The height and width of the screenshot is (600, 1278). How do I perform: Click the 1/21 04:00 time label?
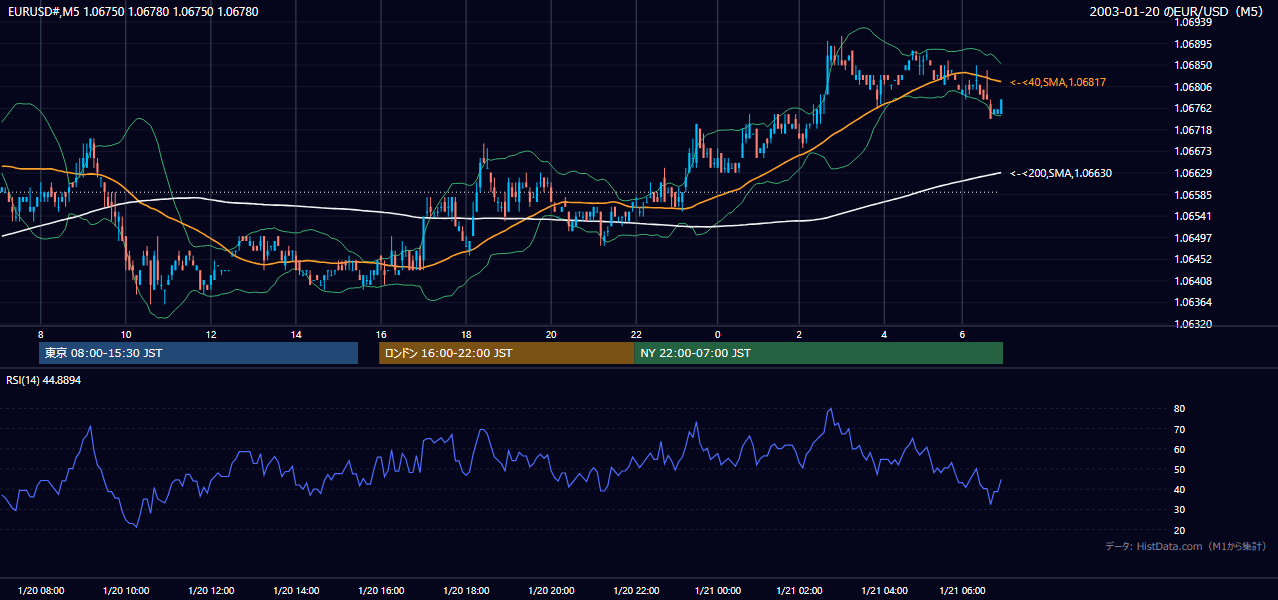(884, 591)
